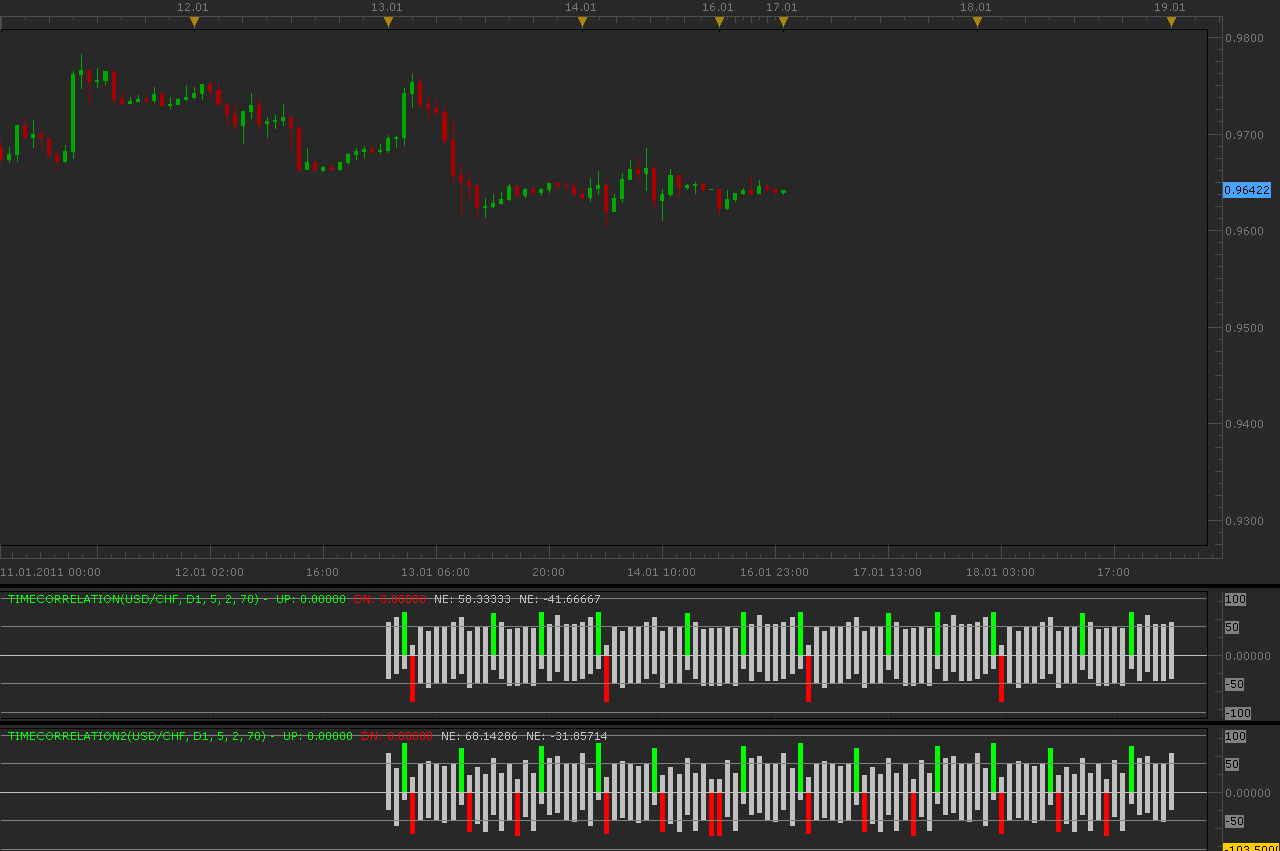Click the 13.01 06:00 label on time axis

pos(435,572)
